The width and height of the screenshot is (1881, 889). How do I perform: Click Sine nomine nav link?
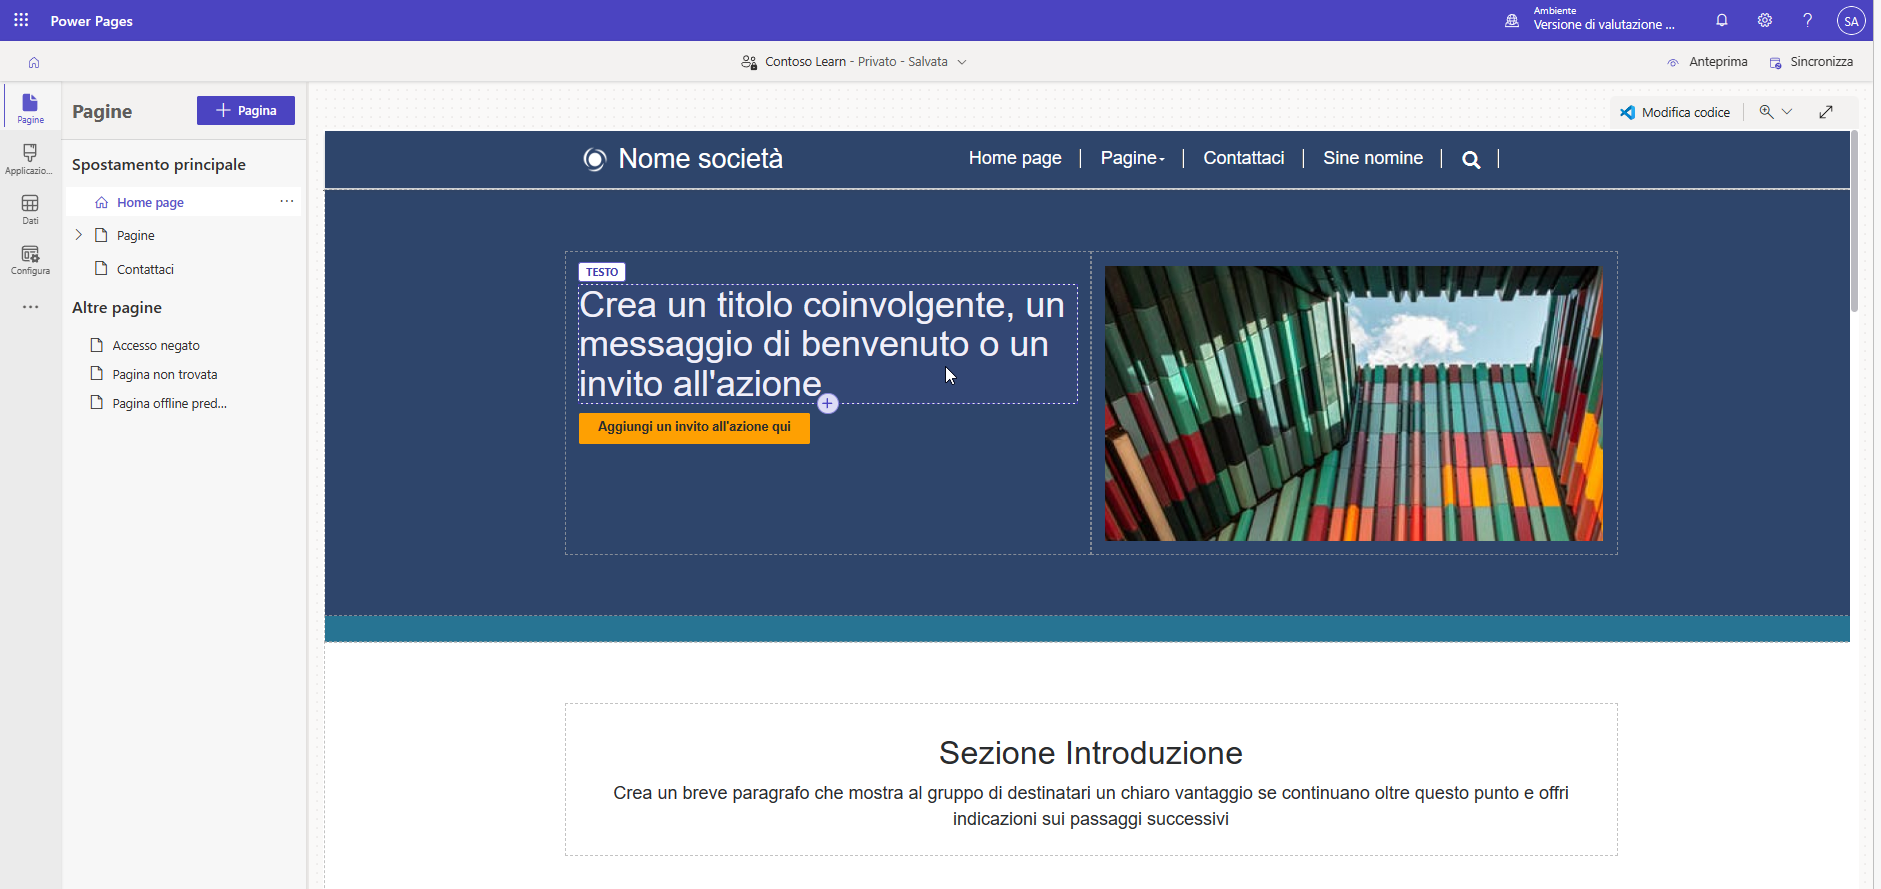point(1373,158)
